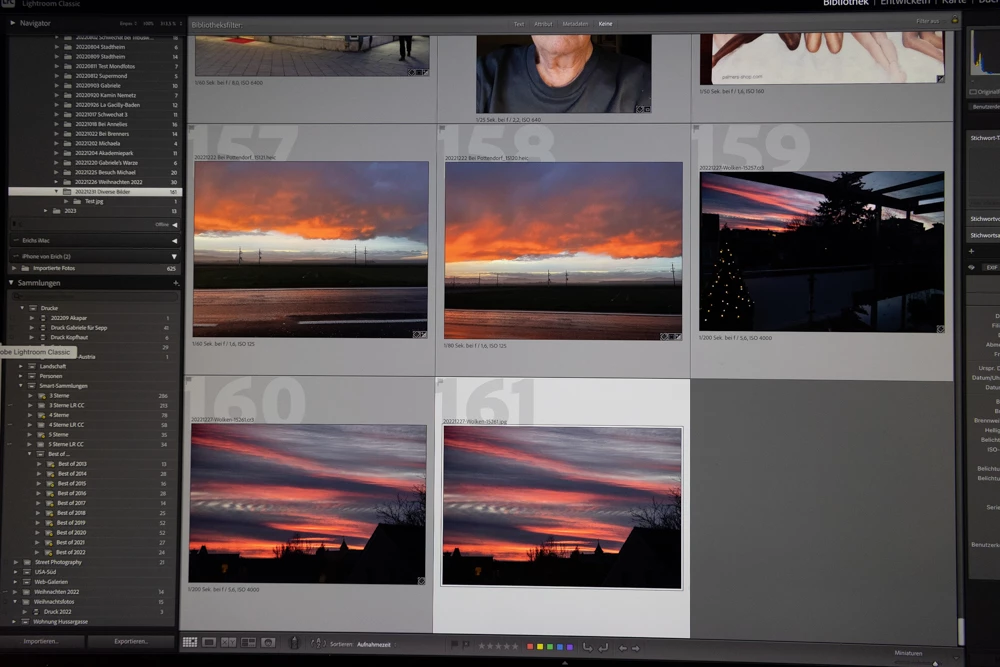Open the X|Y compare view

228,643
